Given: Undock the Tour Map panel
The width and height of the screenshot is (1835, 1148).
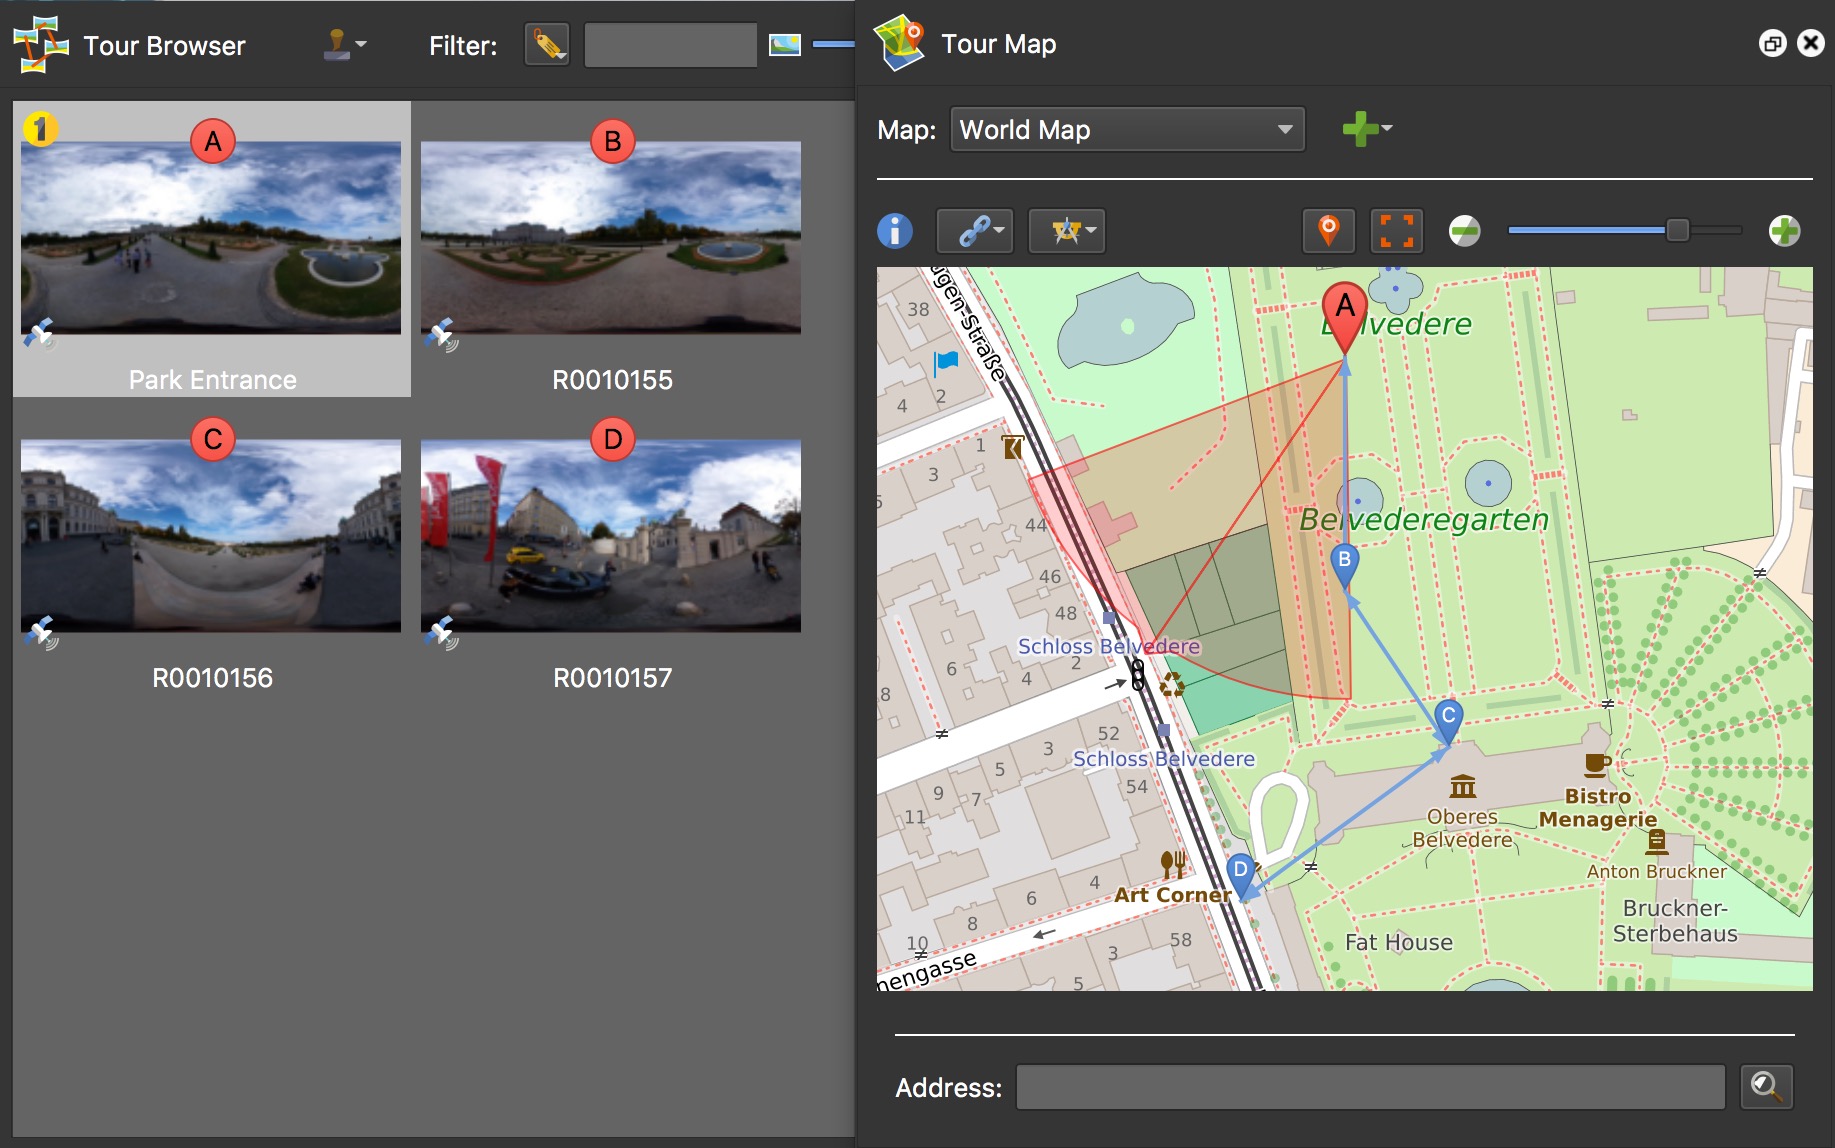Looking at the screenshot, I should (x=1772, y=44).
